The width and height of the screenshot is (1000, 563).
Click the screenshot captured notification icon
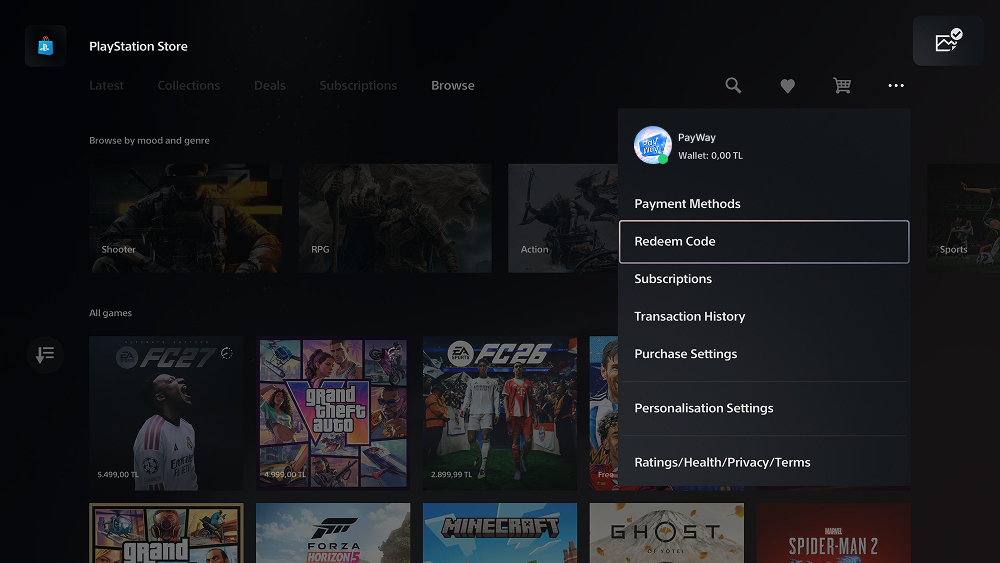(x=948, y=41)
